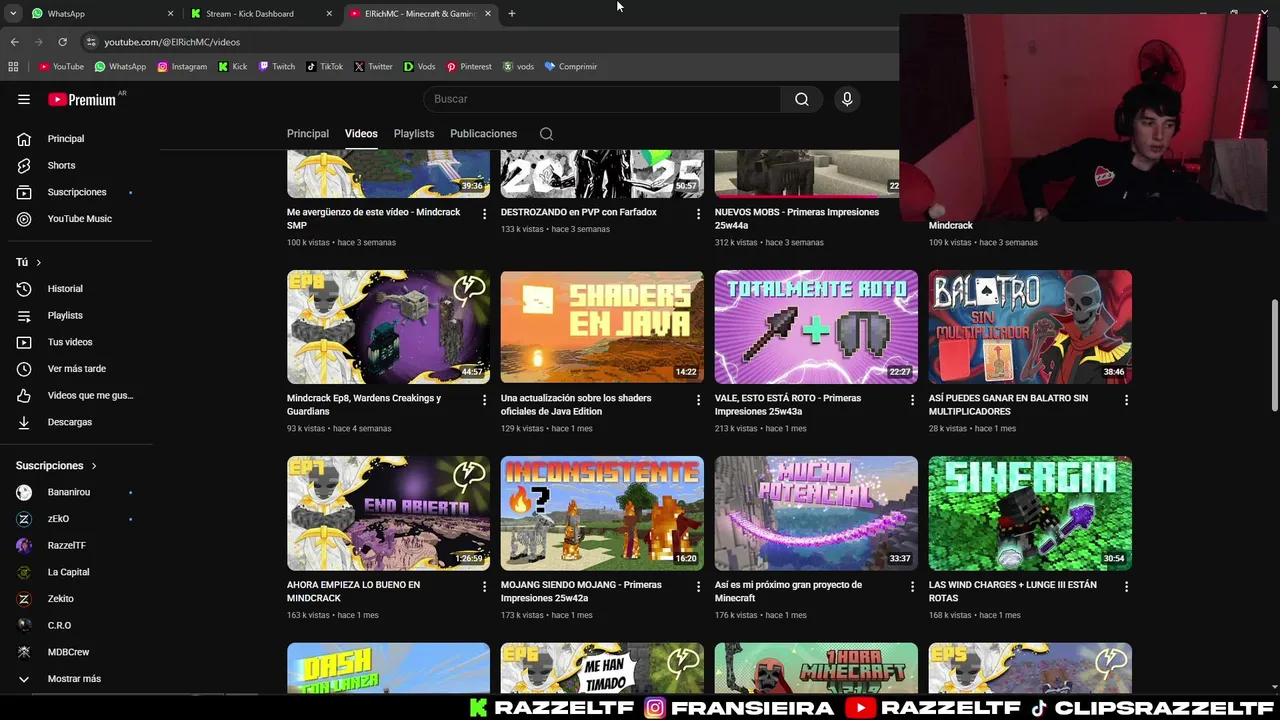Switch to Principal channel tab
The height and width of the screenshot is (720, 1280).
308,134
